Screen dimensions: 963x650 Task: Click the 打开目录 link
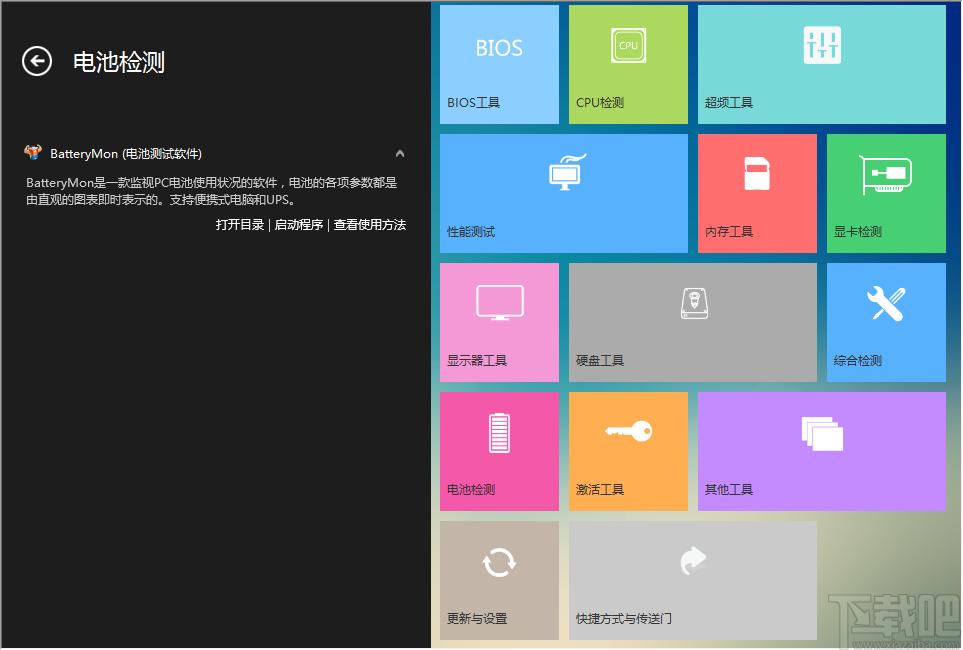[240, 225]
